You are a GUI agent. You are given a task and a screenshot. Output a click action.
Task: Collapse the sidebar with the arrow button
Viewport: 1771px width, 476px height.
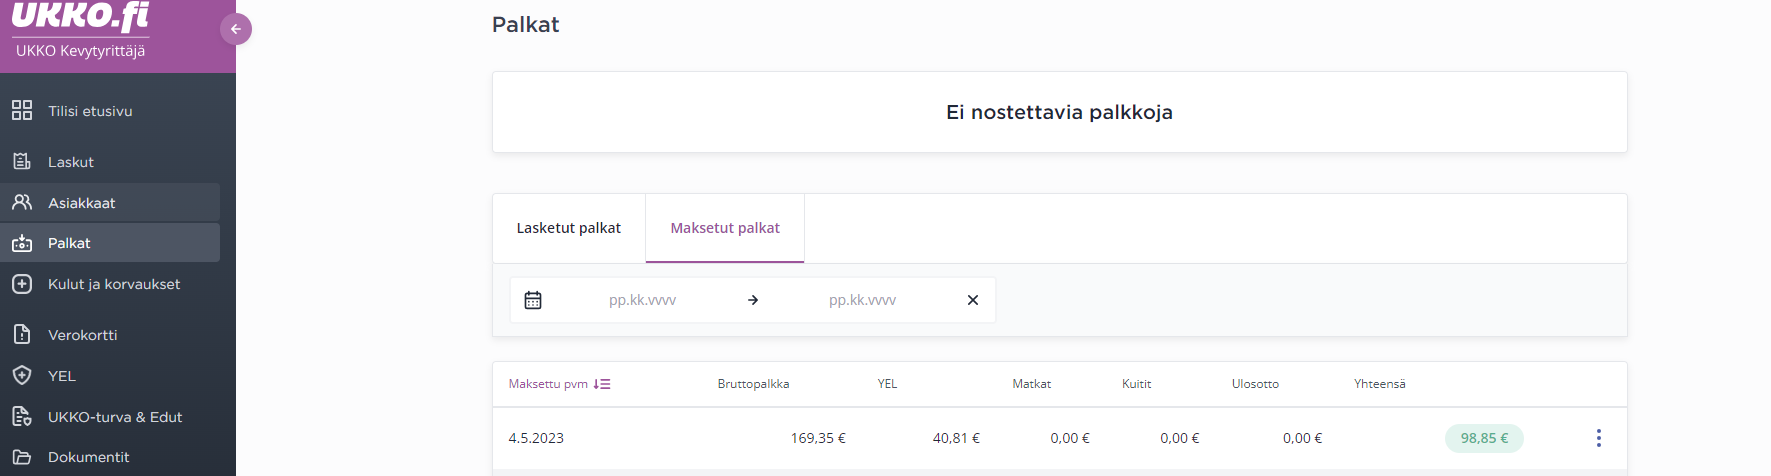[236, 29]
